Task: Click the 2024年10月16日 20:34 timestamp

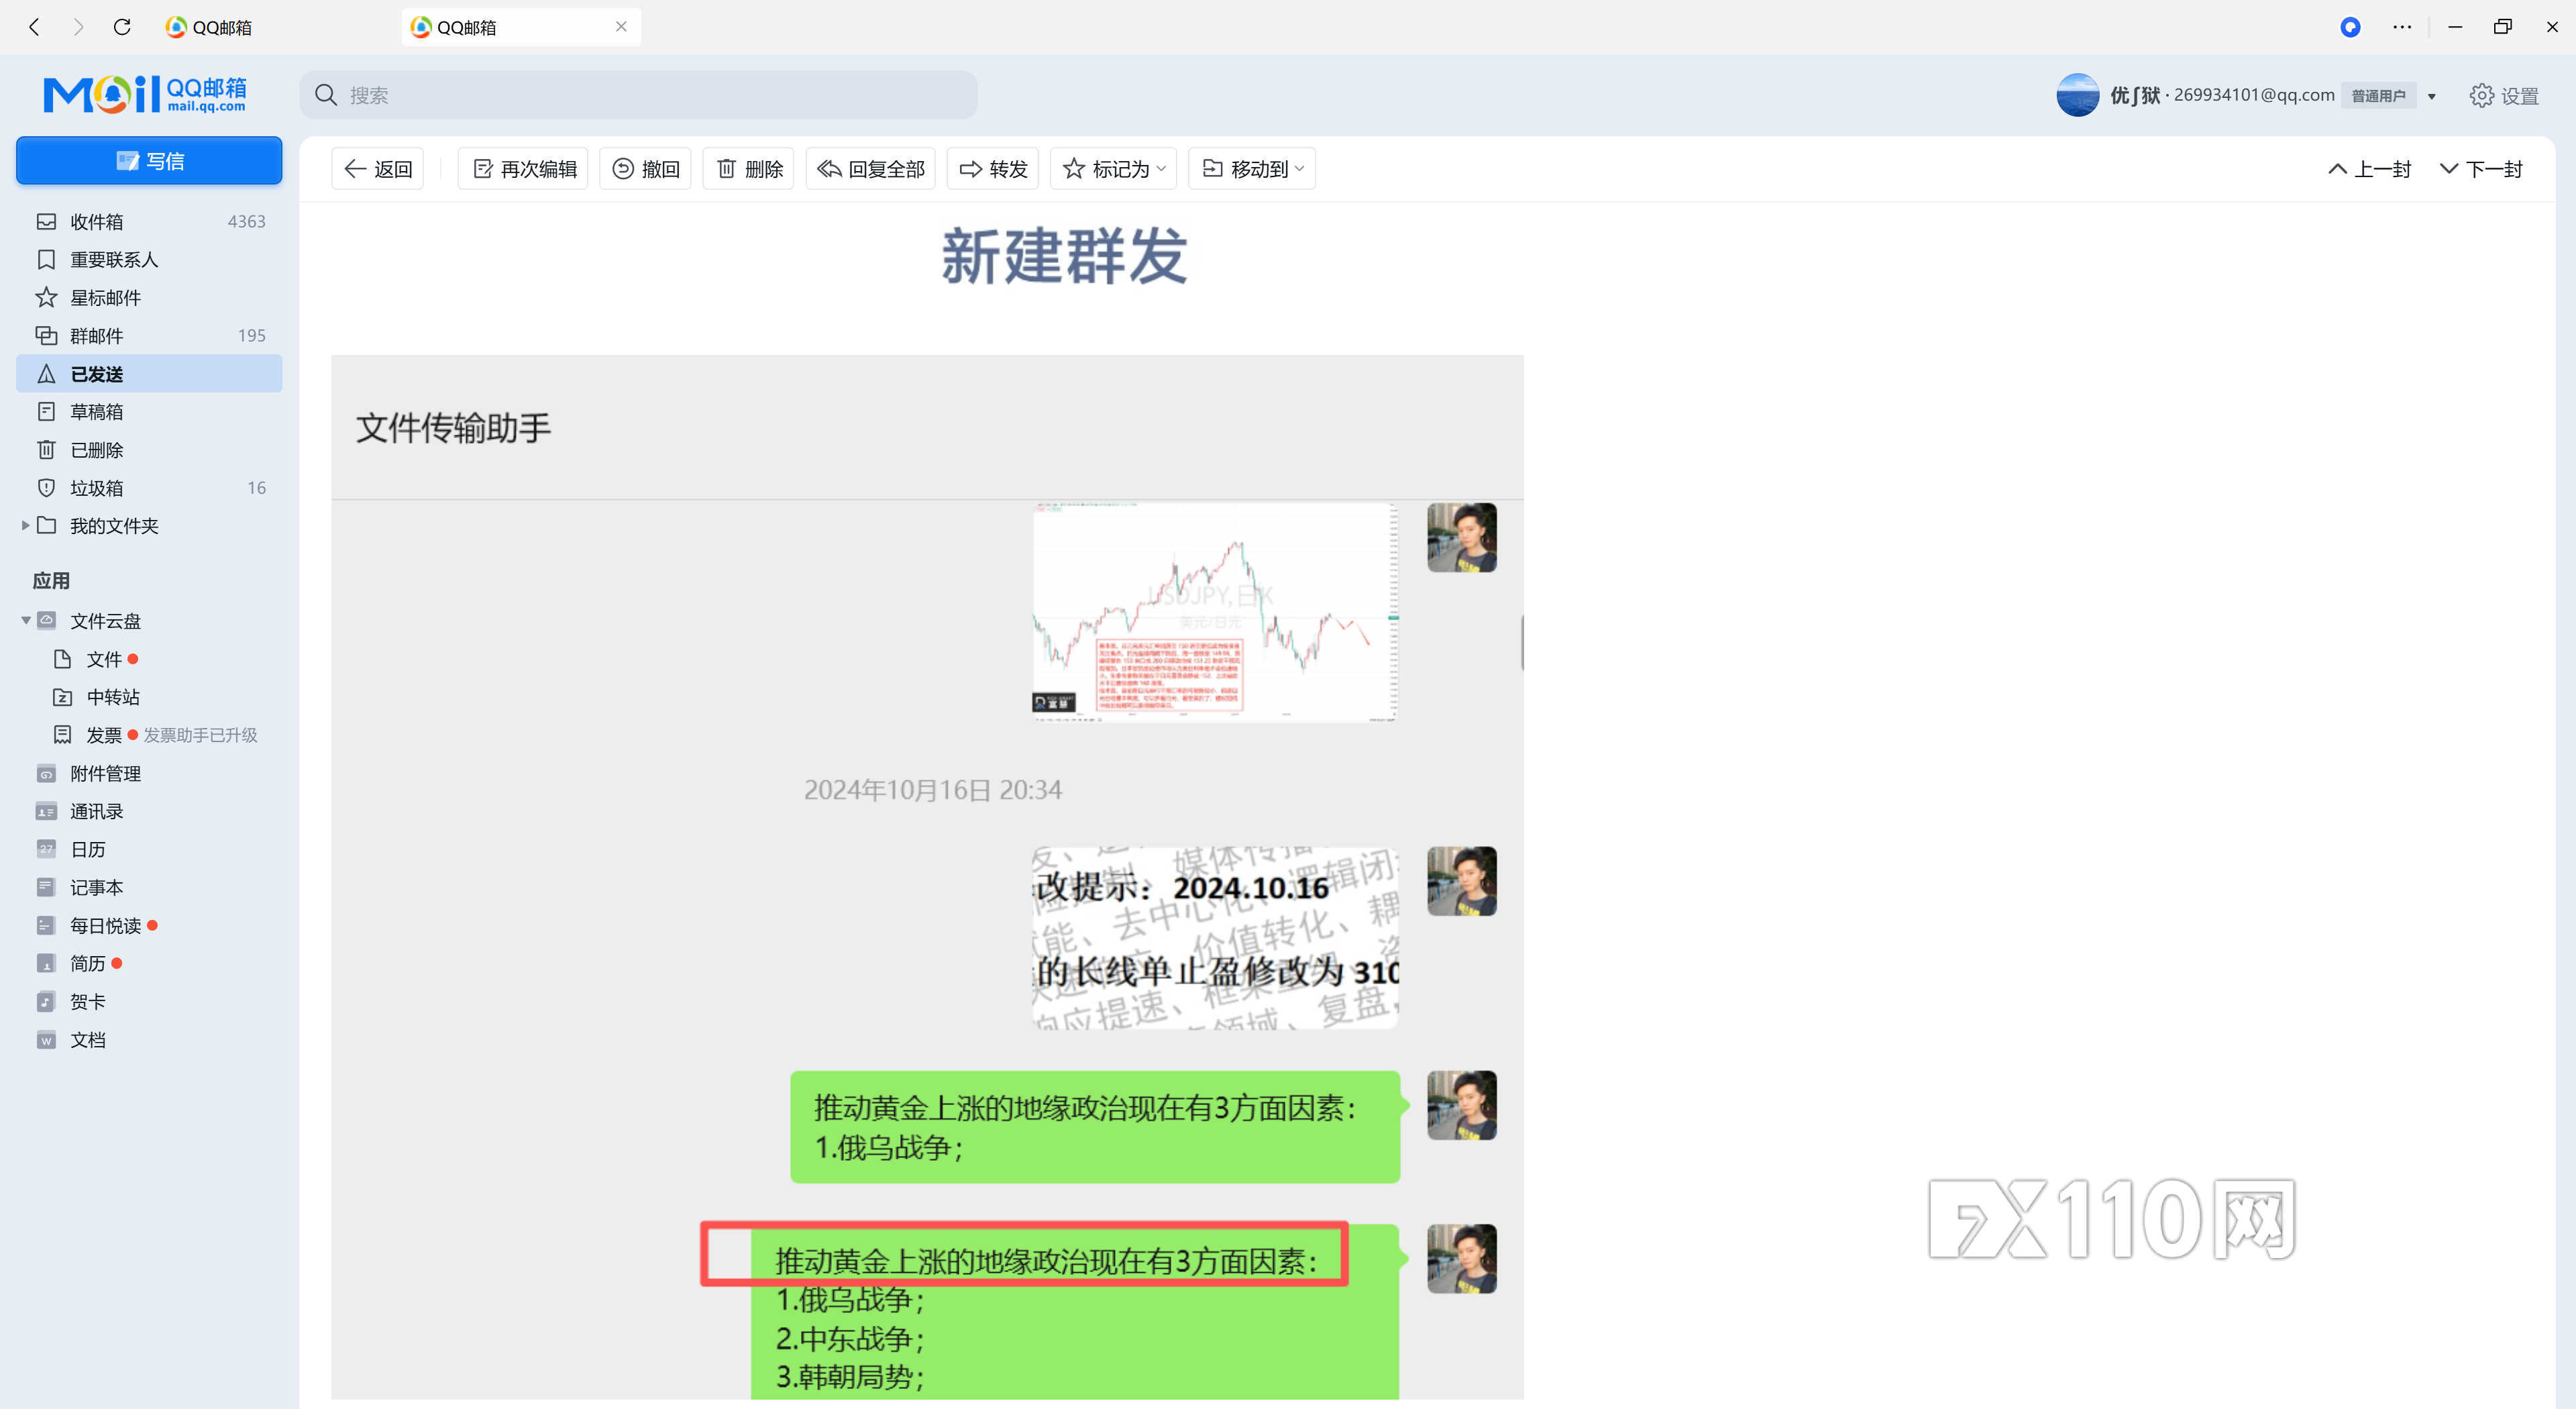Action: [x=932, y=790]
